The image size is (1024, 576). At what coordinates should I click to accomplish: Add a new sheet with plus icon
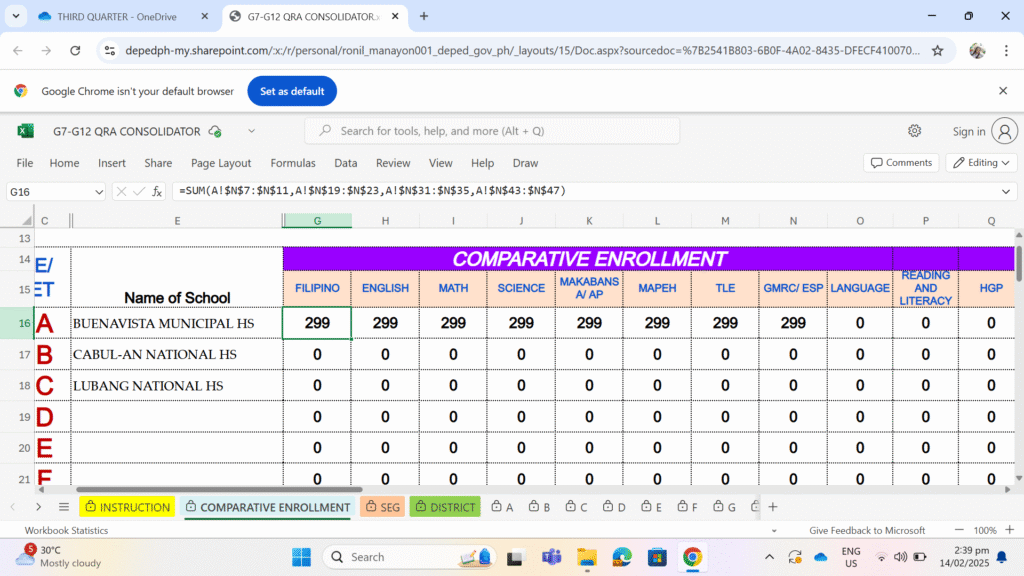click(x=772, y=507)
